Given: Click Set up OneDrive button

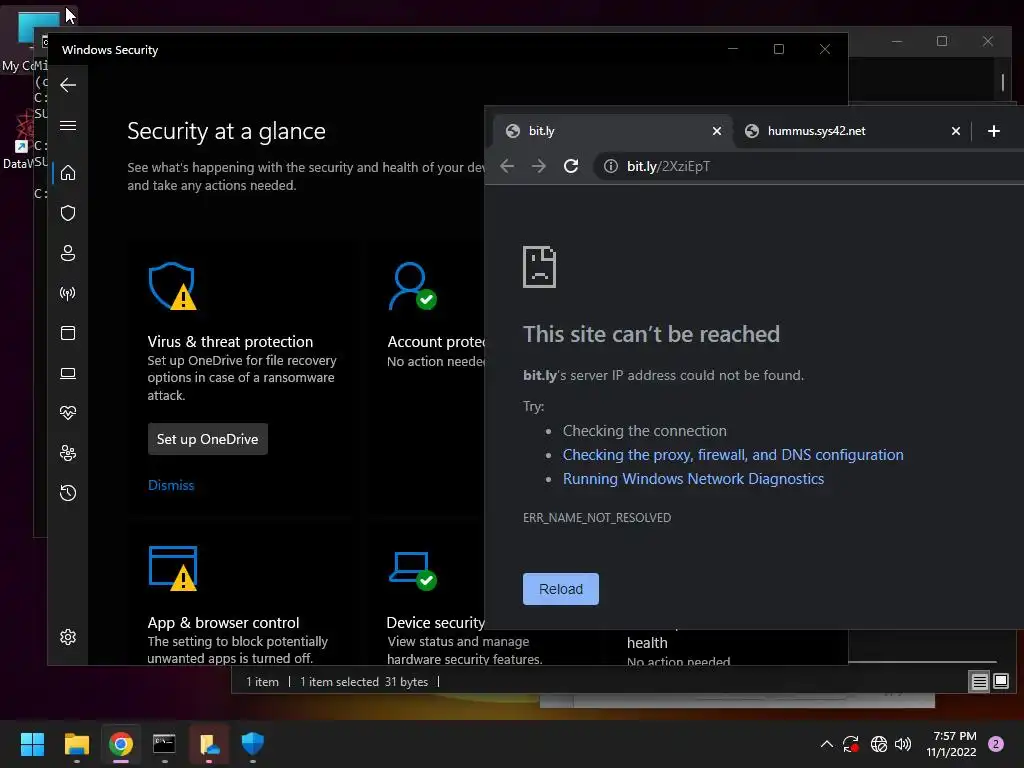Looking at the screenshot, I should click(x=208, y=439).
